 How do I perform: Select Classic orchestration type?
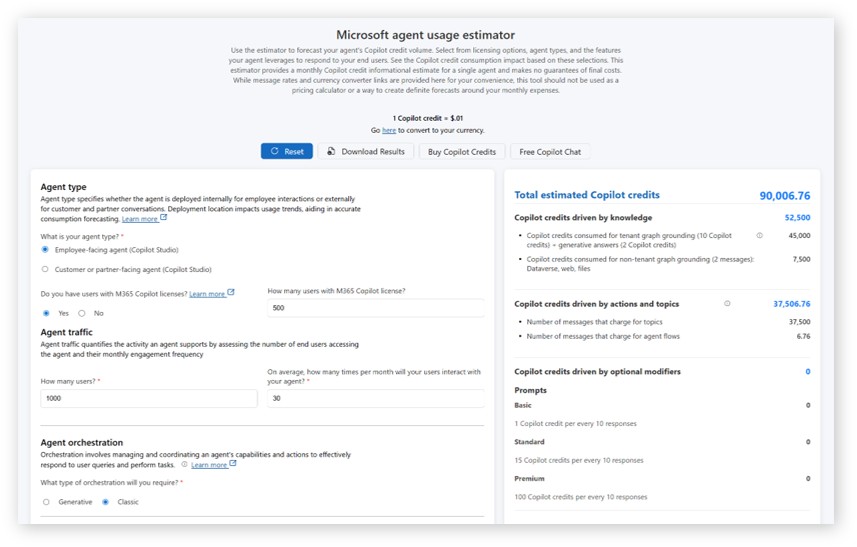click(105, 502)
